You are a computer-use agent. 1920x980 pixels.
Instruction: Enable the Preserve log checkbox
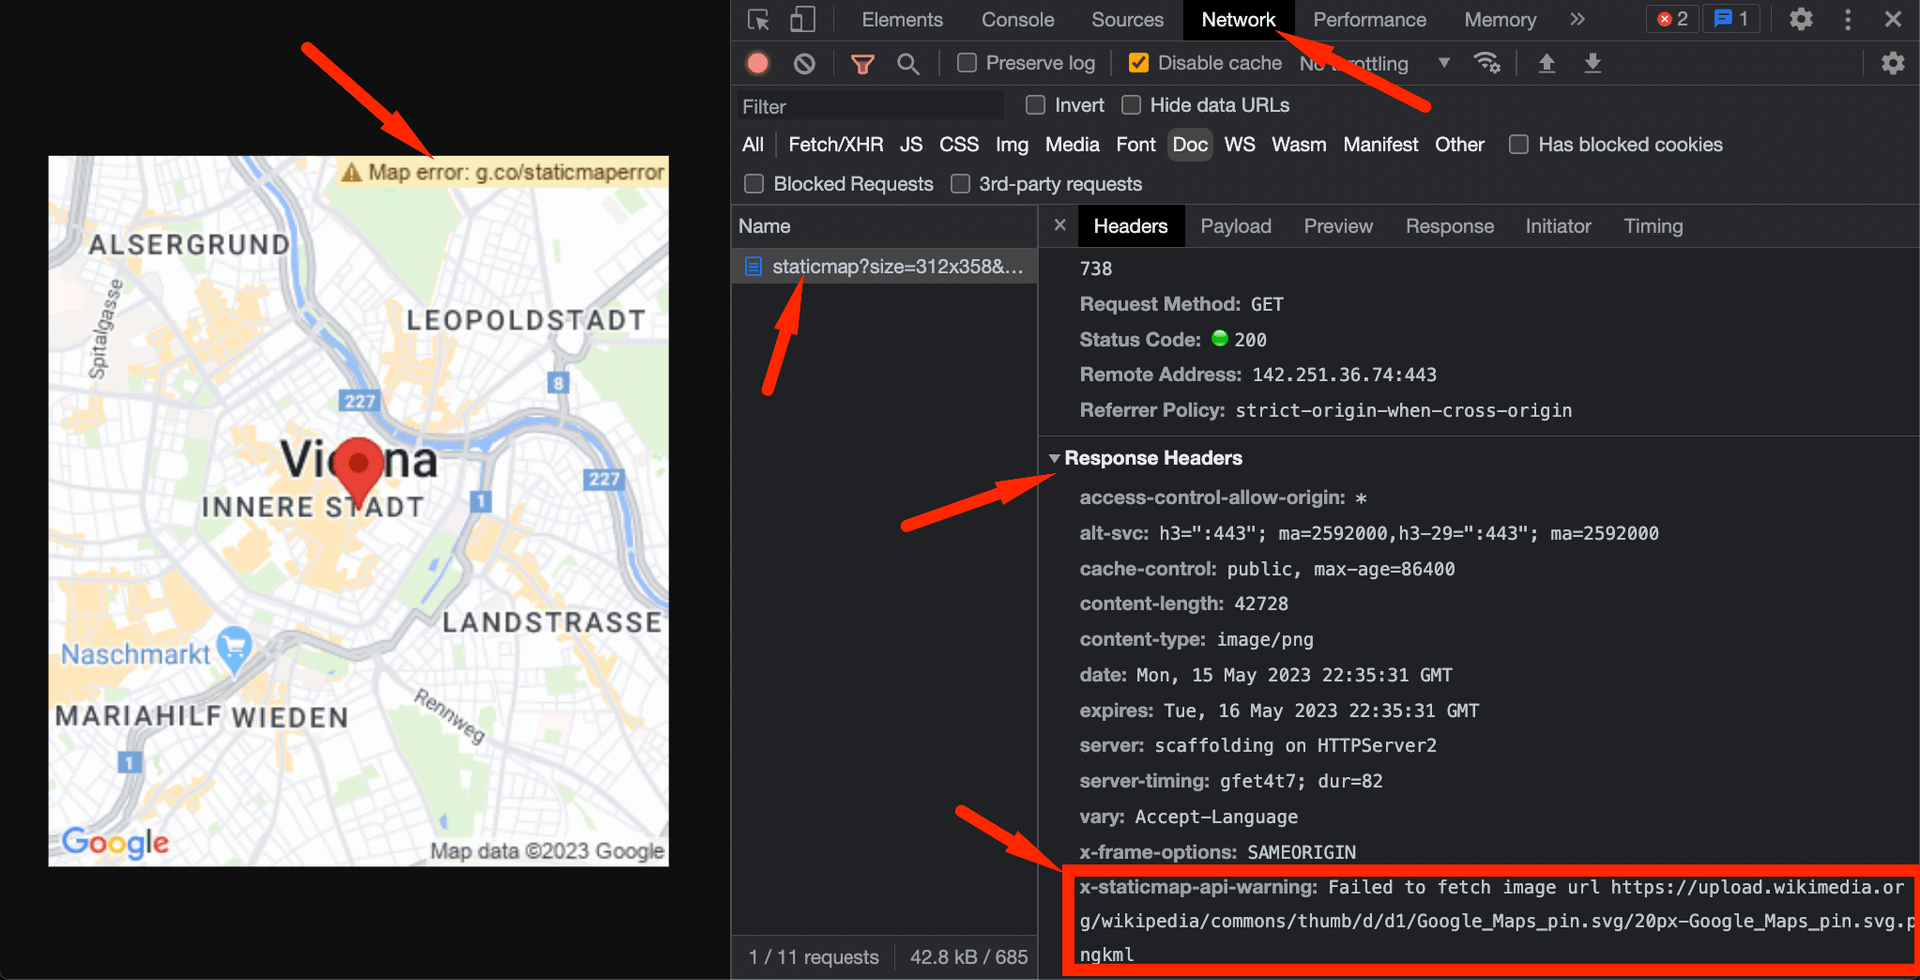966,63
